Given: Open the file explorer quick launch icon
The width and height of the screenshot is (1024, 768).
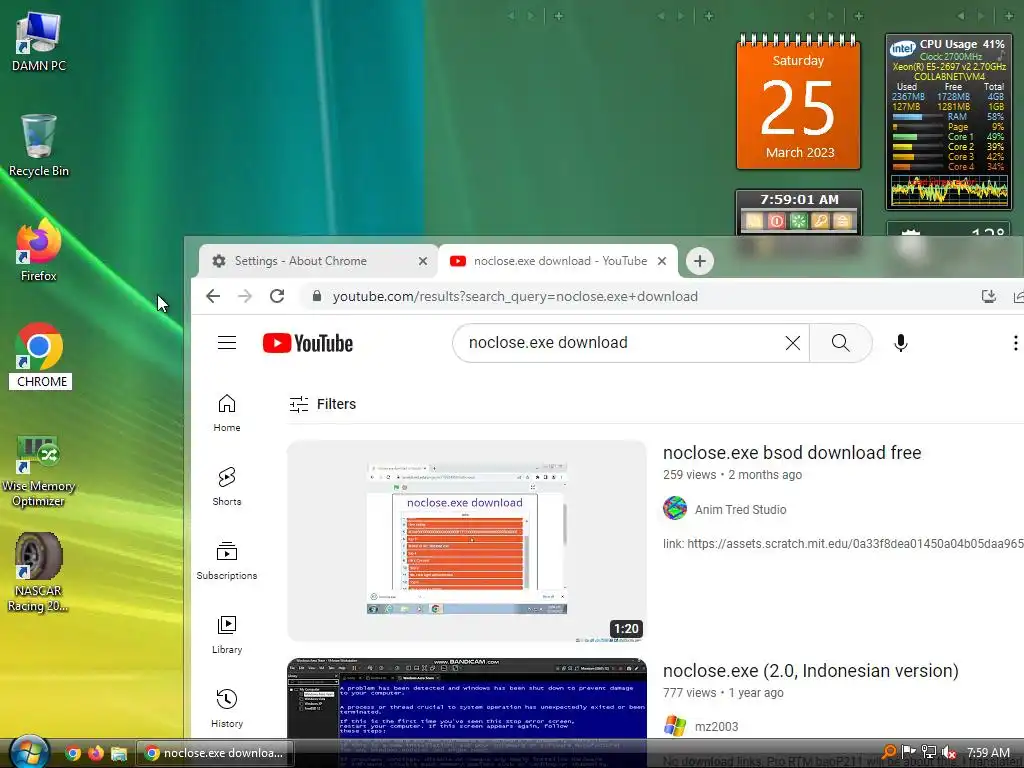Looking at the screenshot, I should tap(119, 753).
